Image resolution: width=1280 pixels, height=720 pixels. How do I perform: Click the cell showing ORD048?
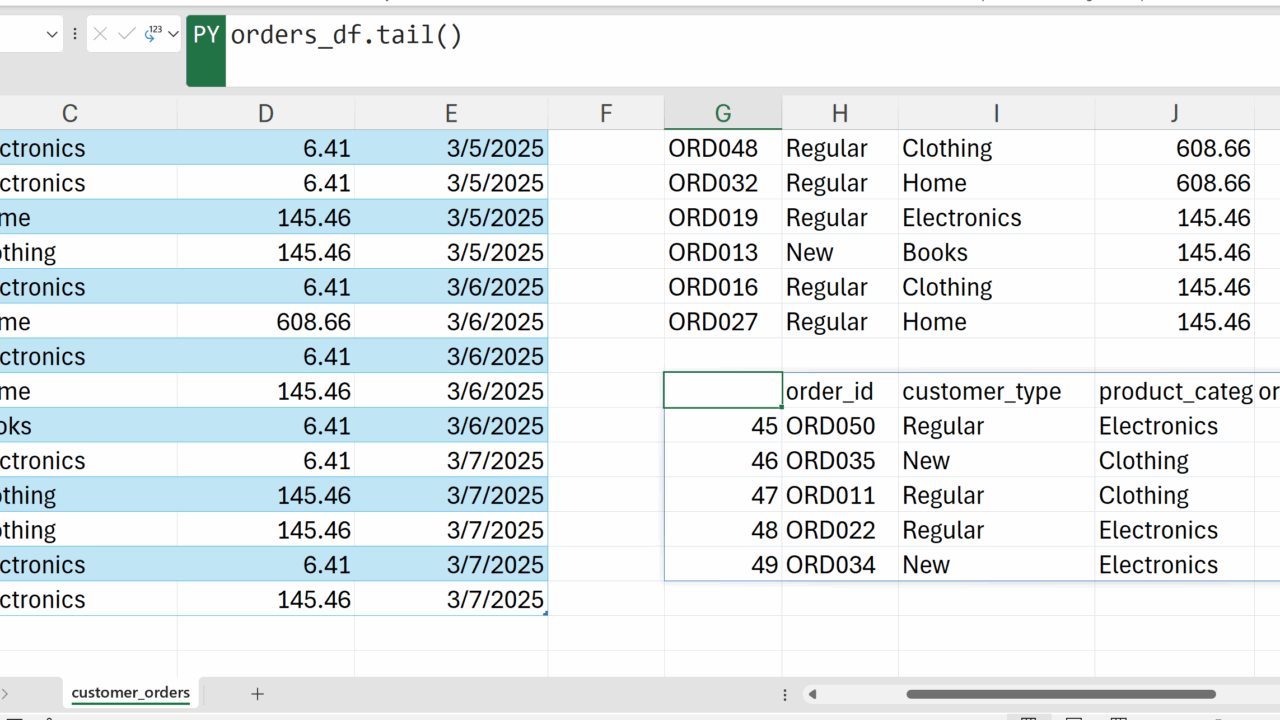[713, 148]
